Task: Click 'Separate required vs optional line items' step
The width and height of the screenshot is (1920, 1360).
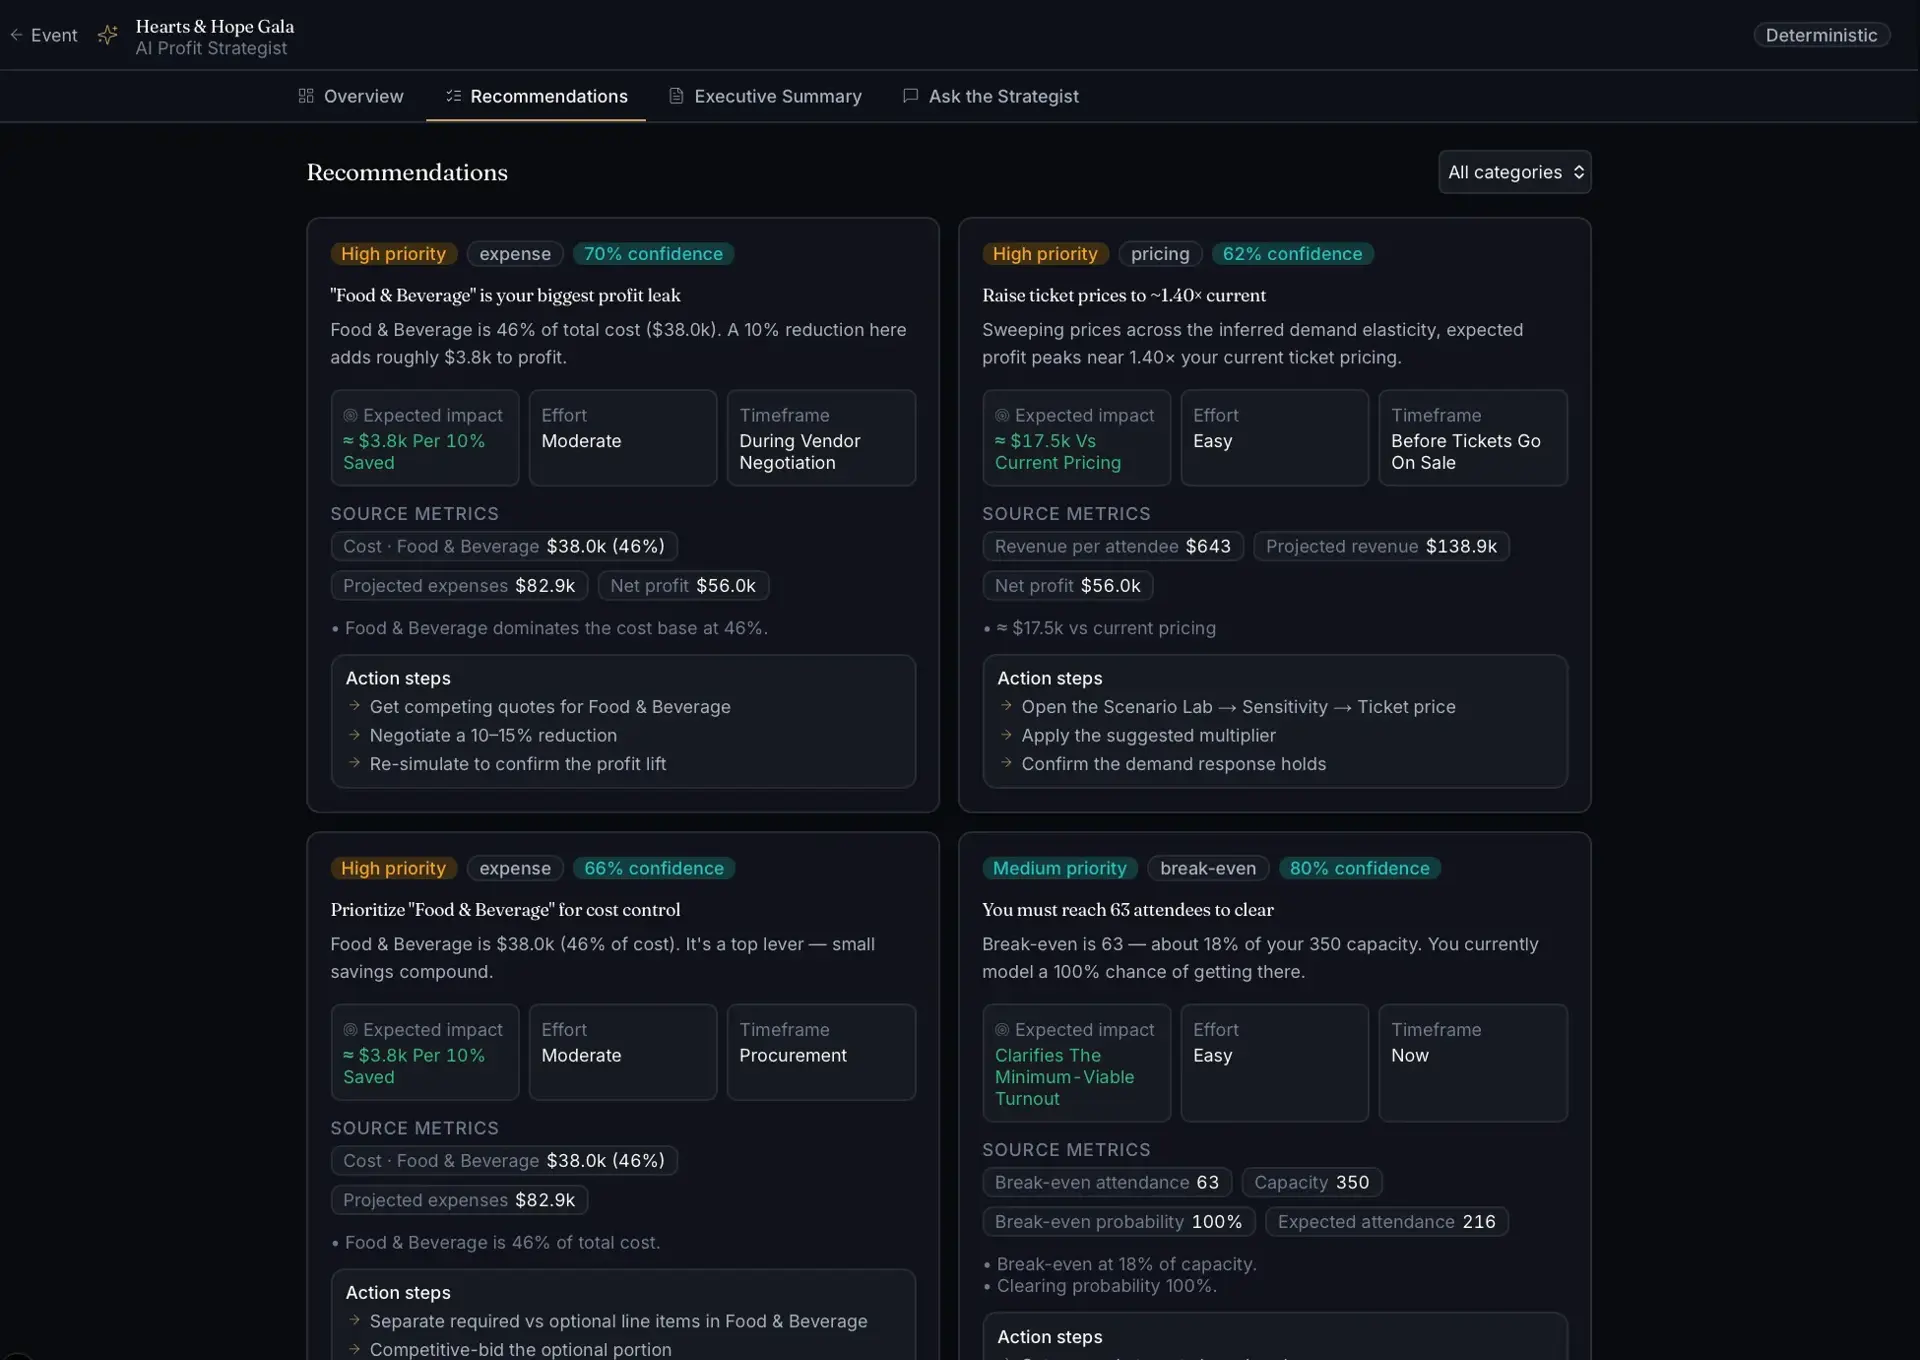Action: point(618,1321)
